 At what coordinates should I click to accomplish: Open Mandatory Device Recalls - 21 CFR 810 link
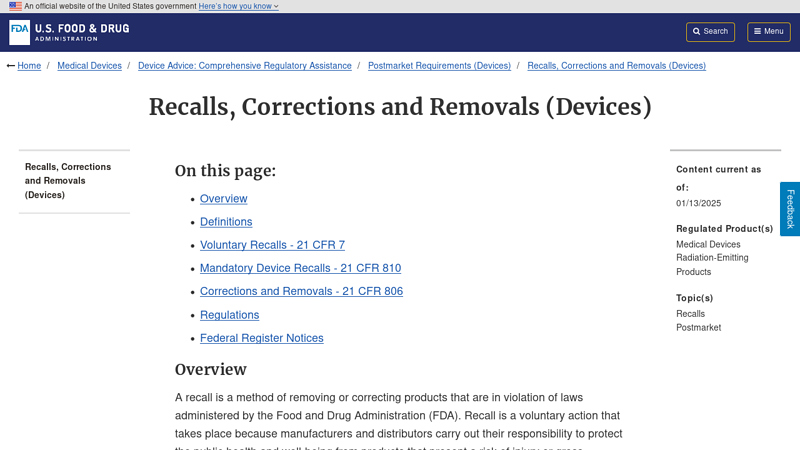pos(301,268)
